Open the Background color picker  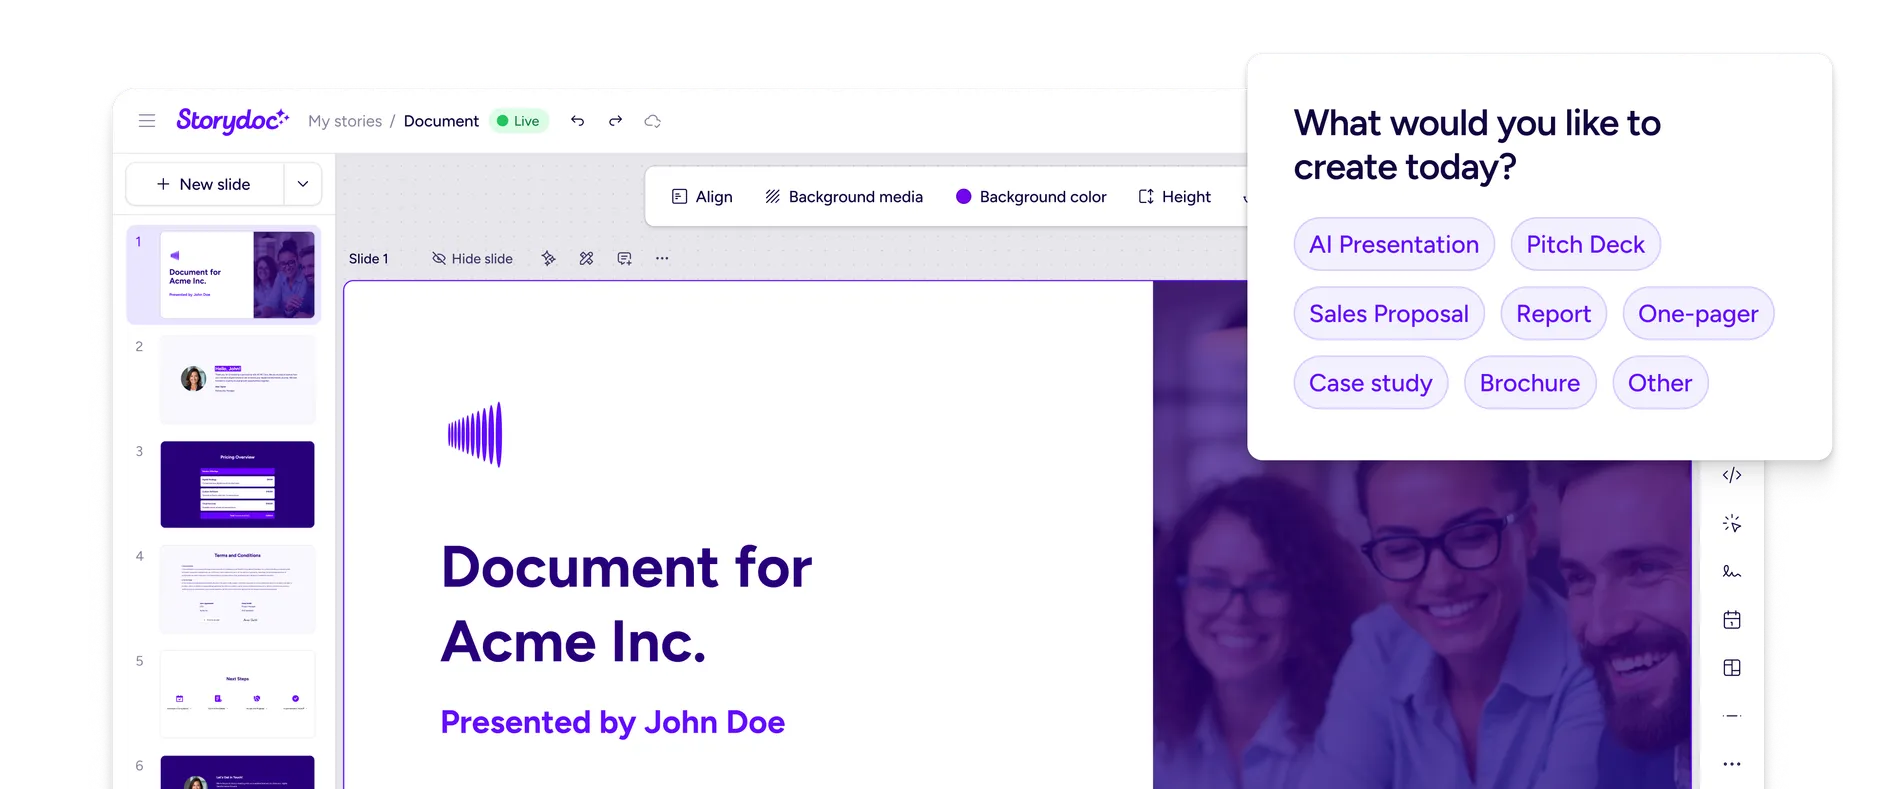pos(1031,197)
